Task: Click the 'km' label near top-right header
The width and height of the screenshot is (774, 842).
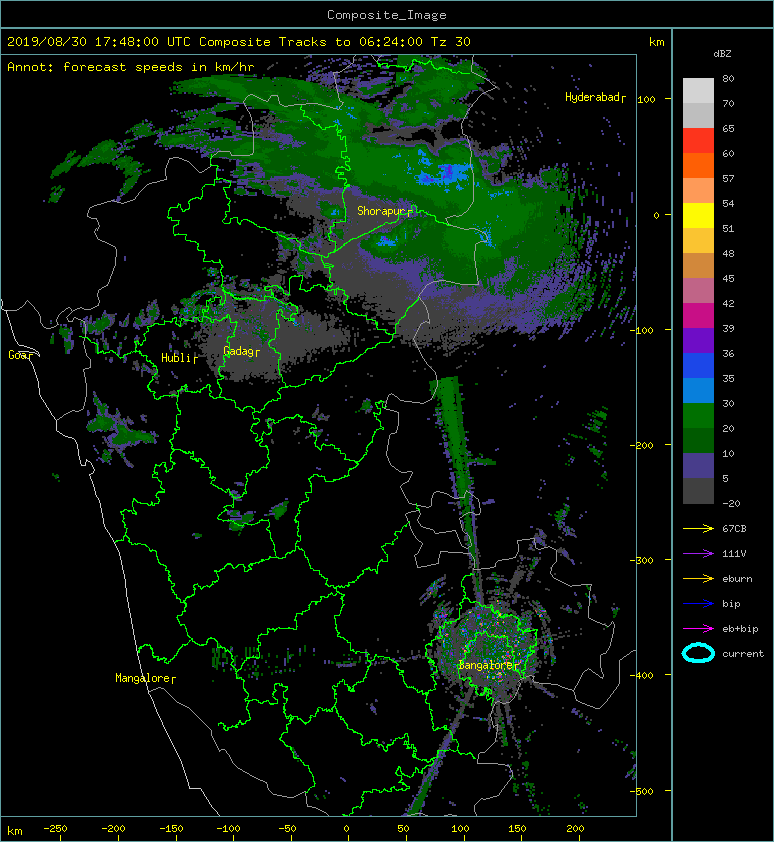Action: 656,42
